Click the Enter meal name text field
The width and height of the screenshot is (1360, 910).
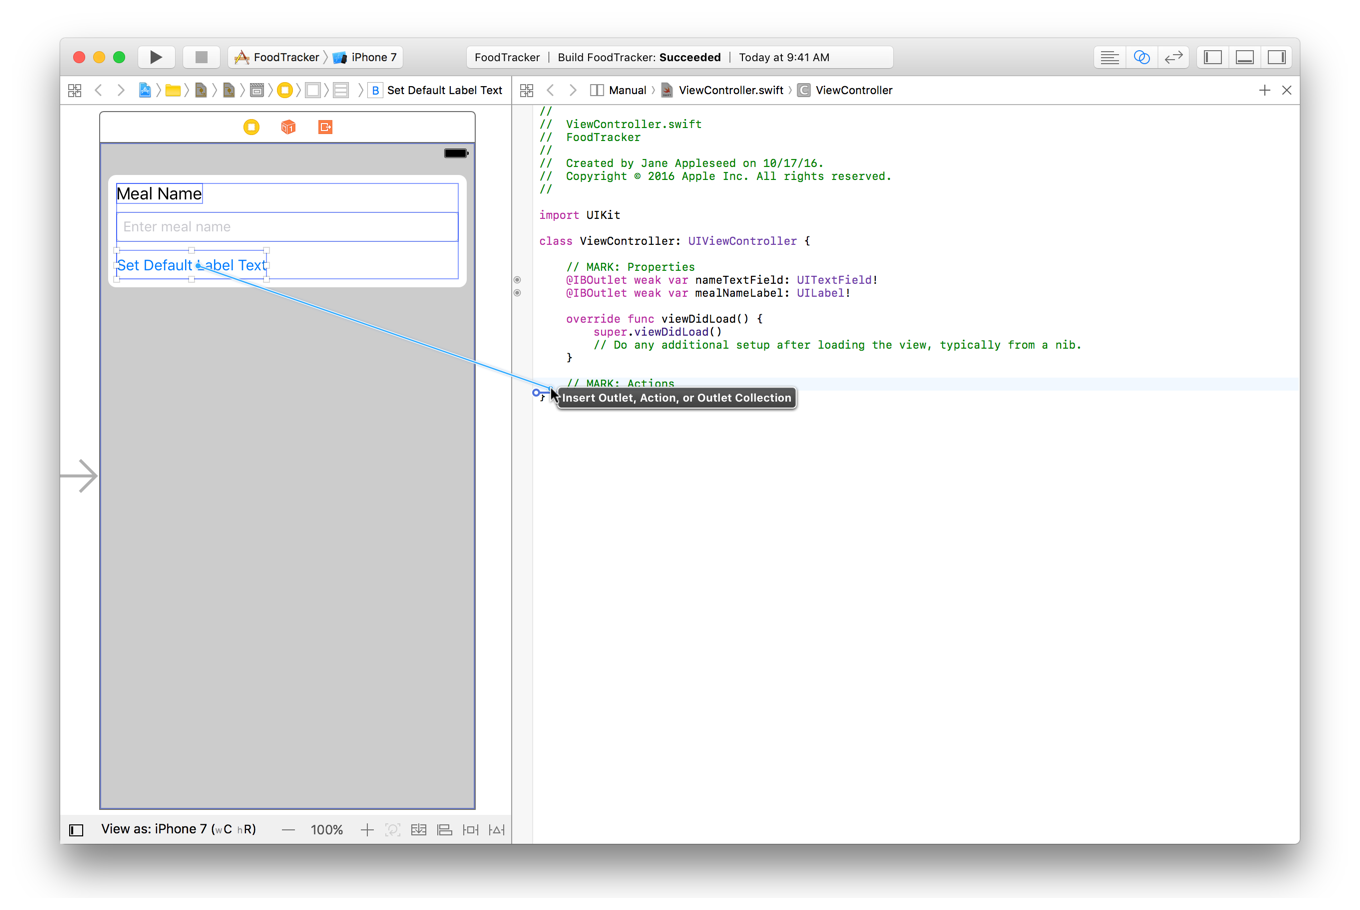tap(288, 227)
